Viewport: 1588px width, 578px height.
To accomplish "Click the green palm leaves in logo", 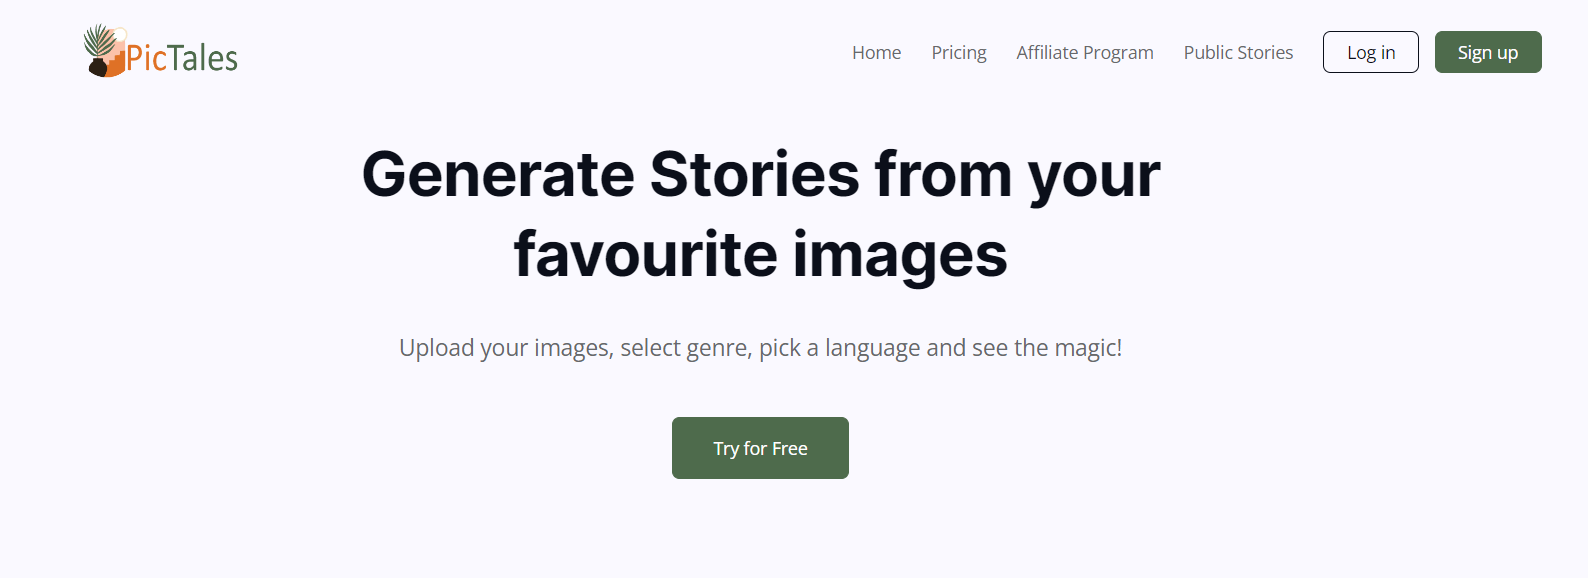I will [99, 40].
